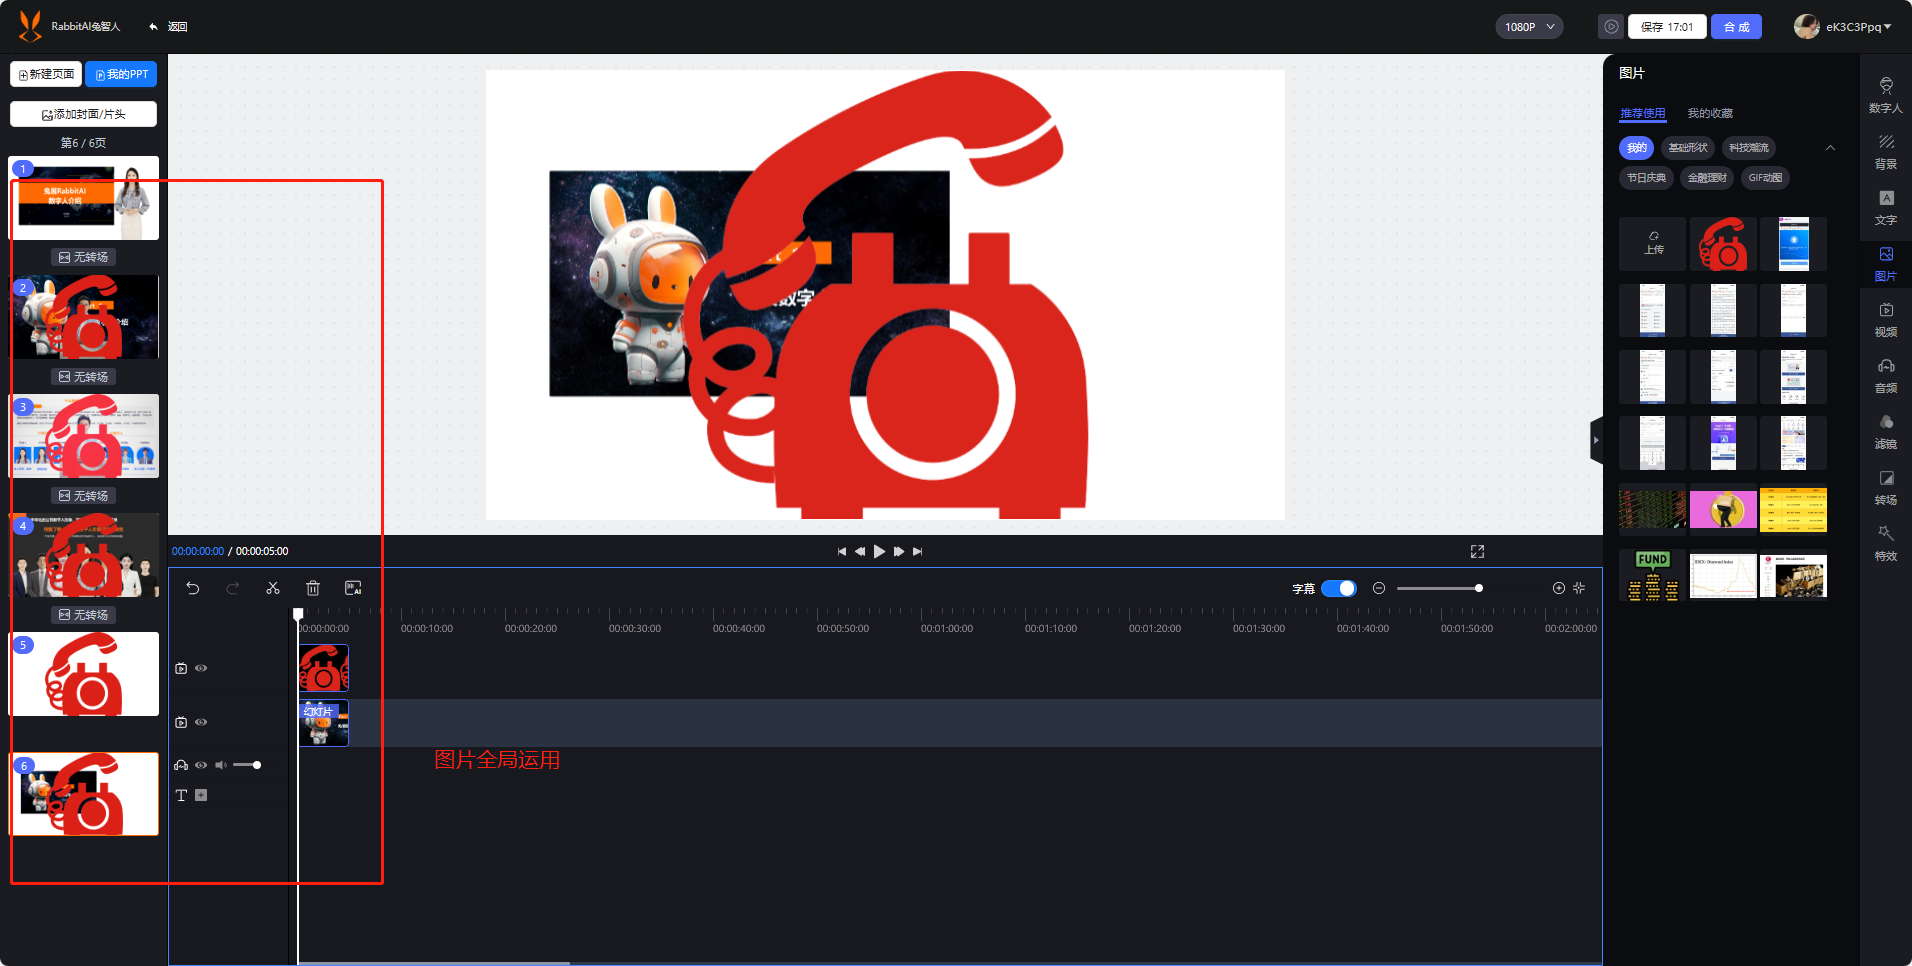Play the video preview
Image resolution: width=1912 pixels, height=966 pixels.
[879, 551]
